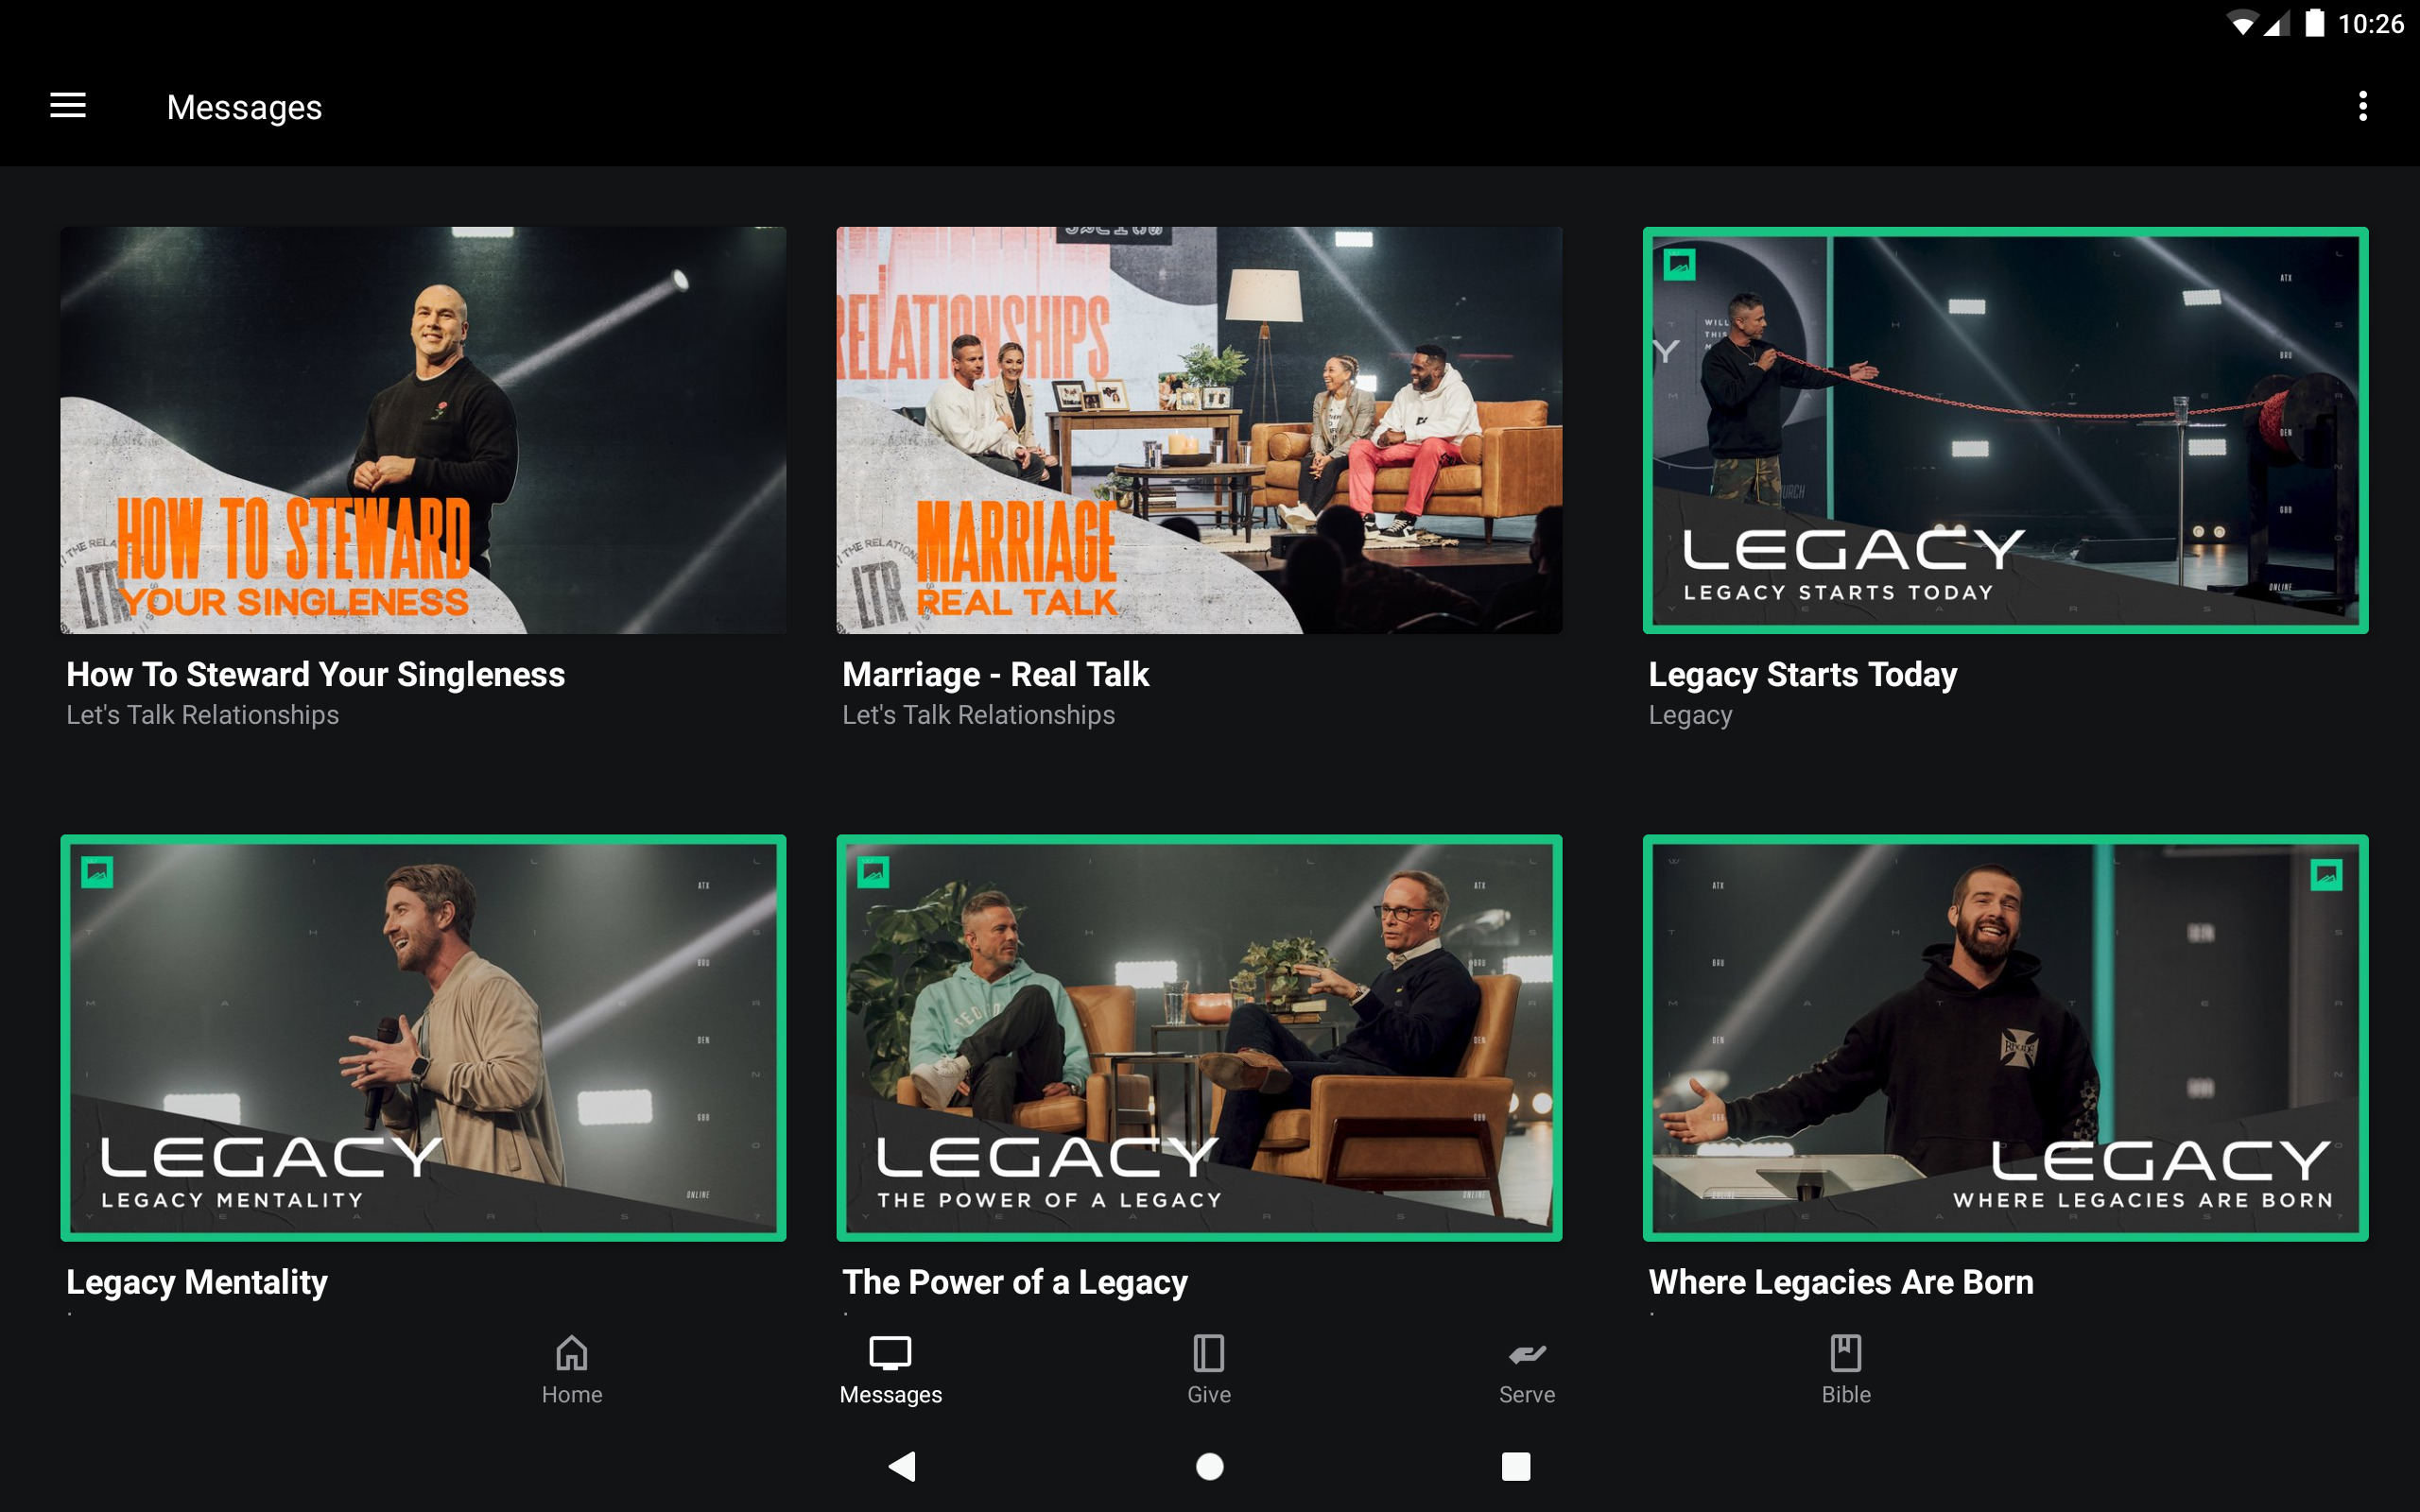Image resolution: width=2420 pixels, height=1512 pixels.
Task: Check the battery status icon
Action: 2315,23
